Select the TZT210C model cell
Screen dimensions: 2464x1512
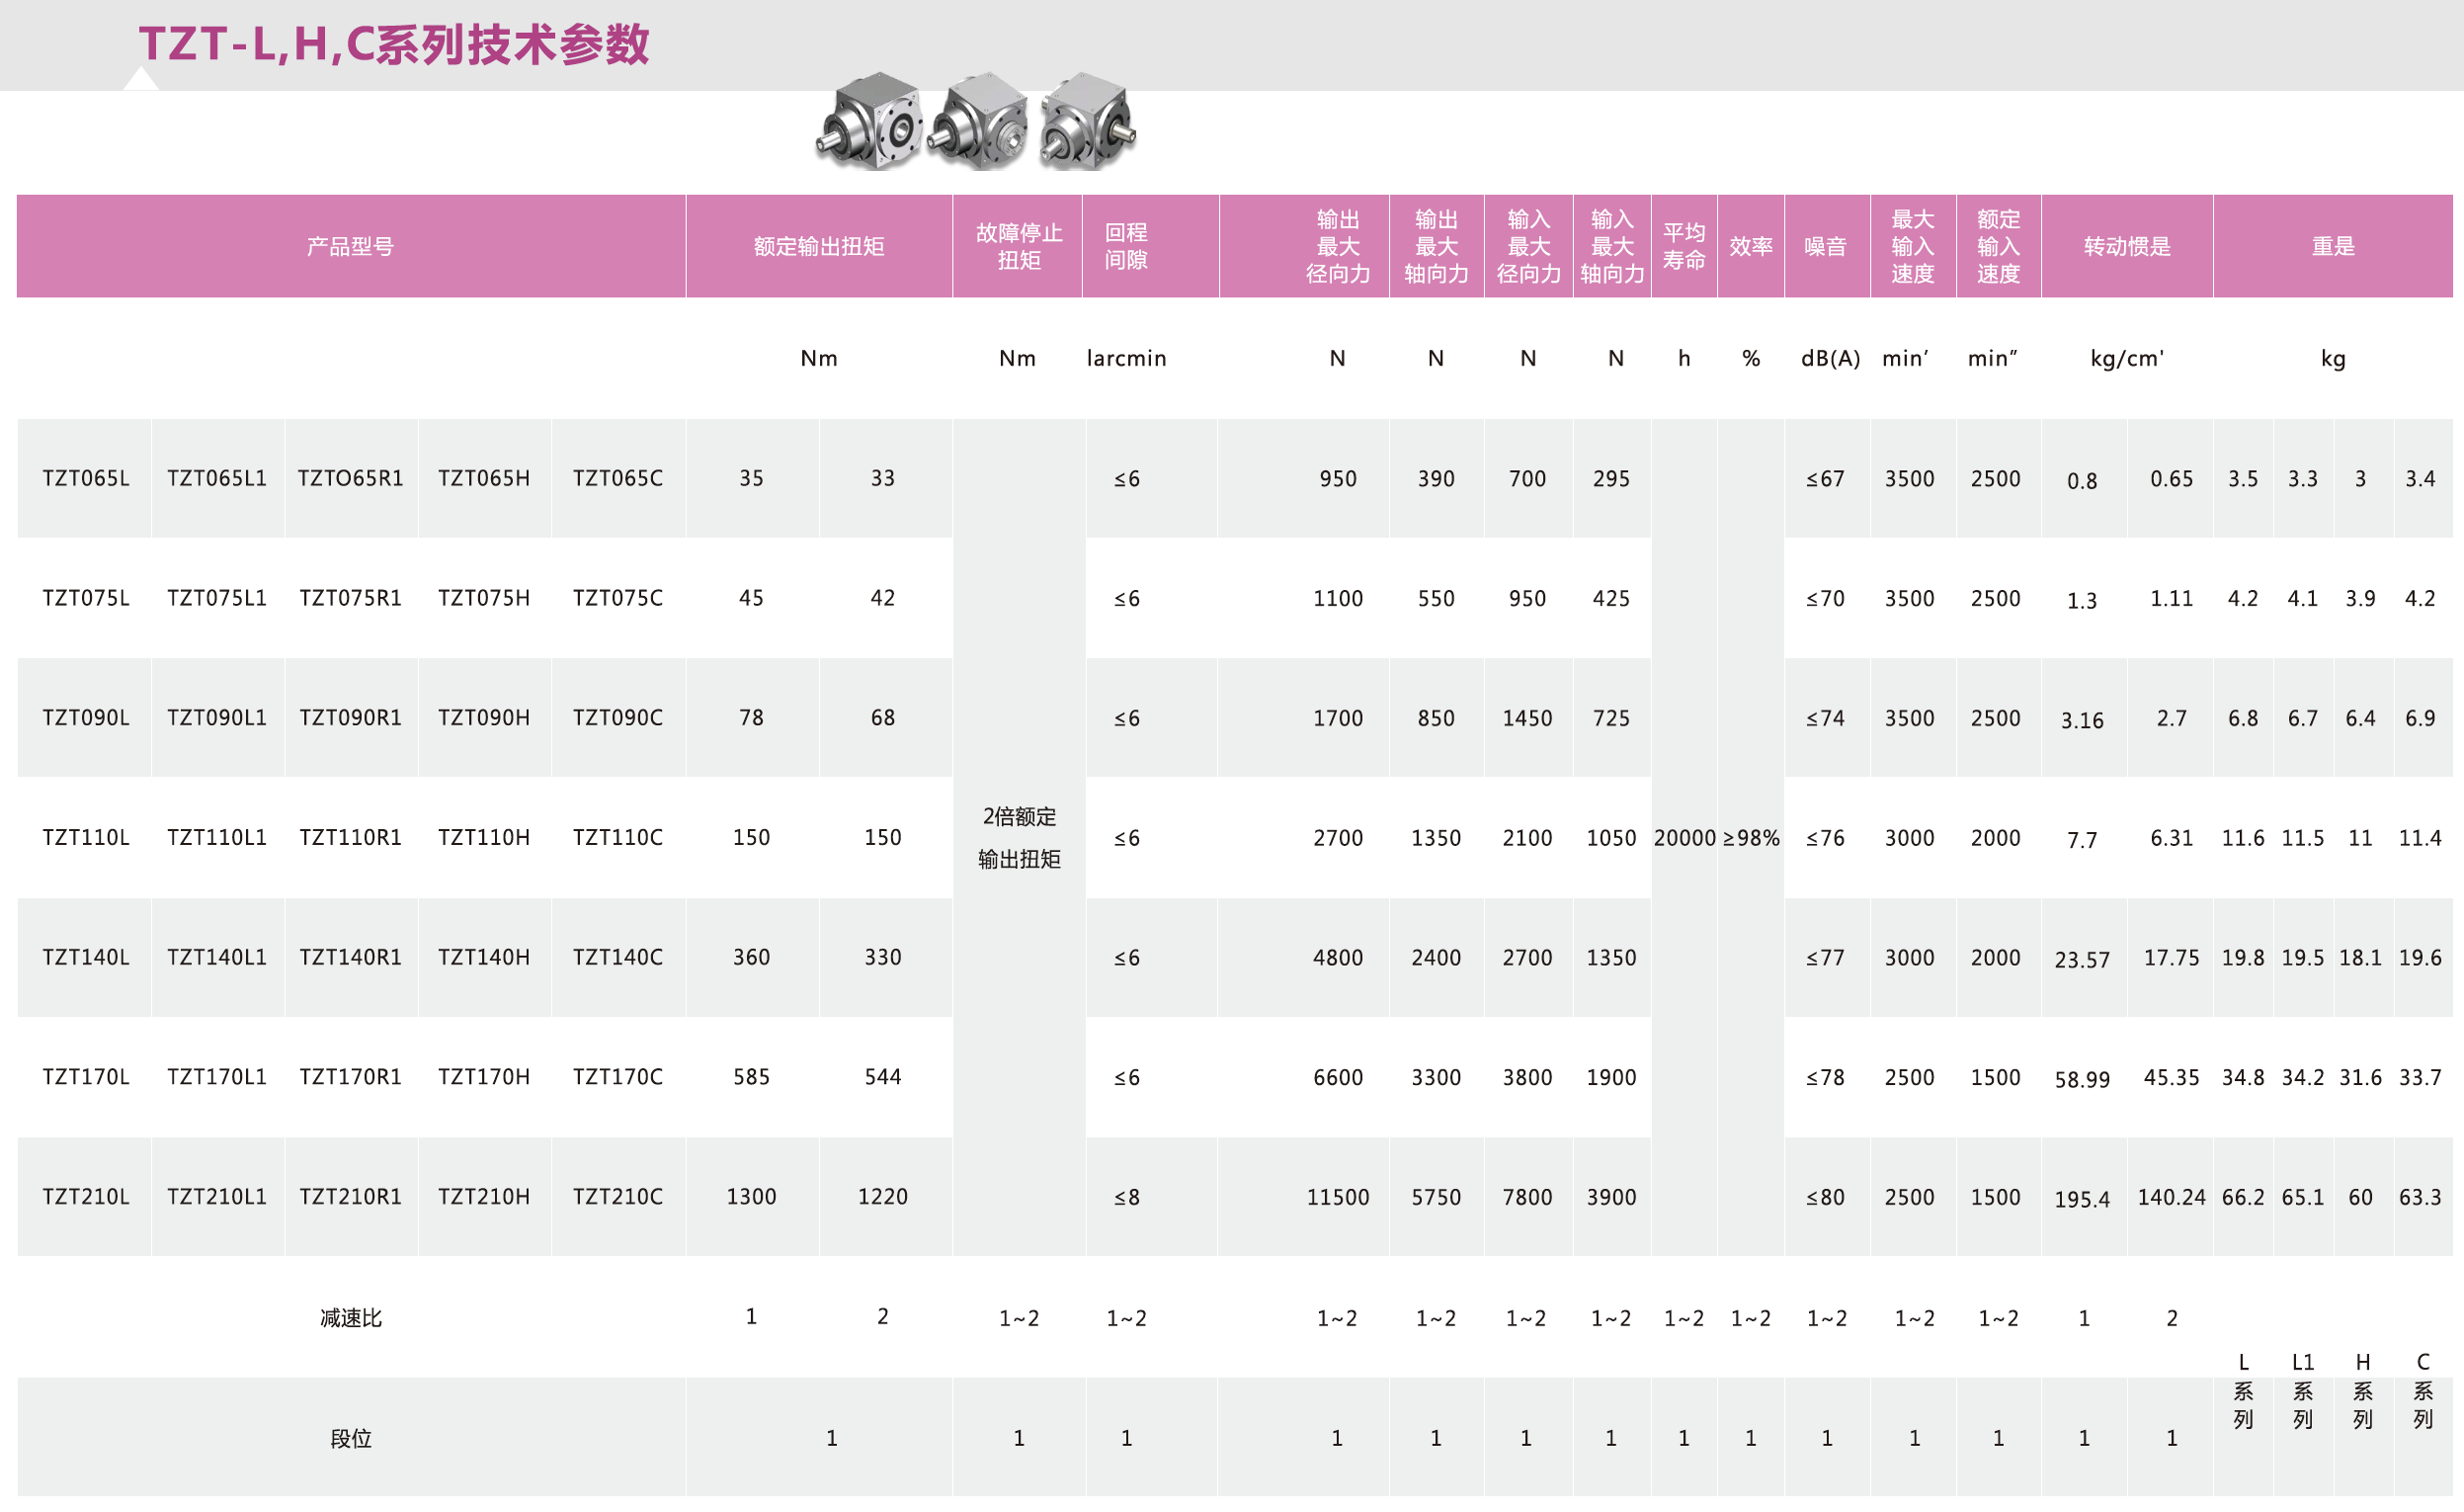pos(618,1196)
